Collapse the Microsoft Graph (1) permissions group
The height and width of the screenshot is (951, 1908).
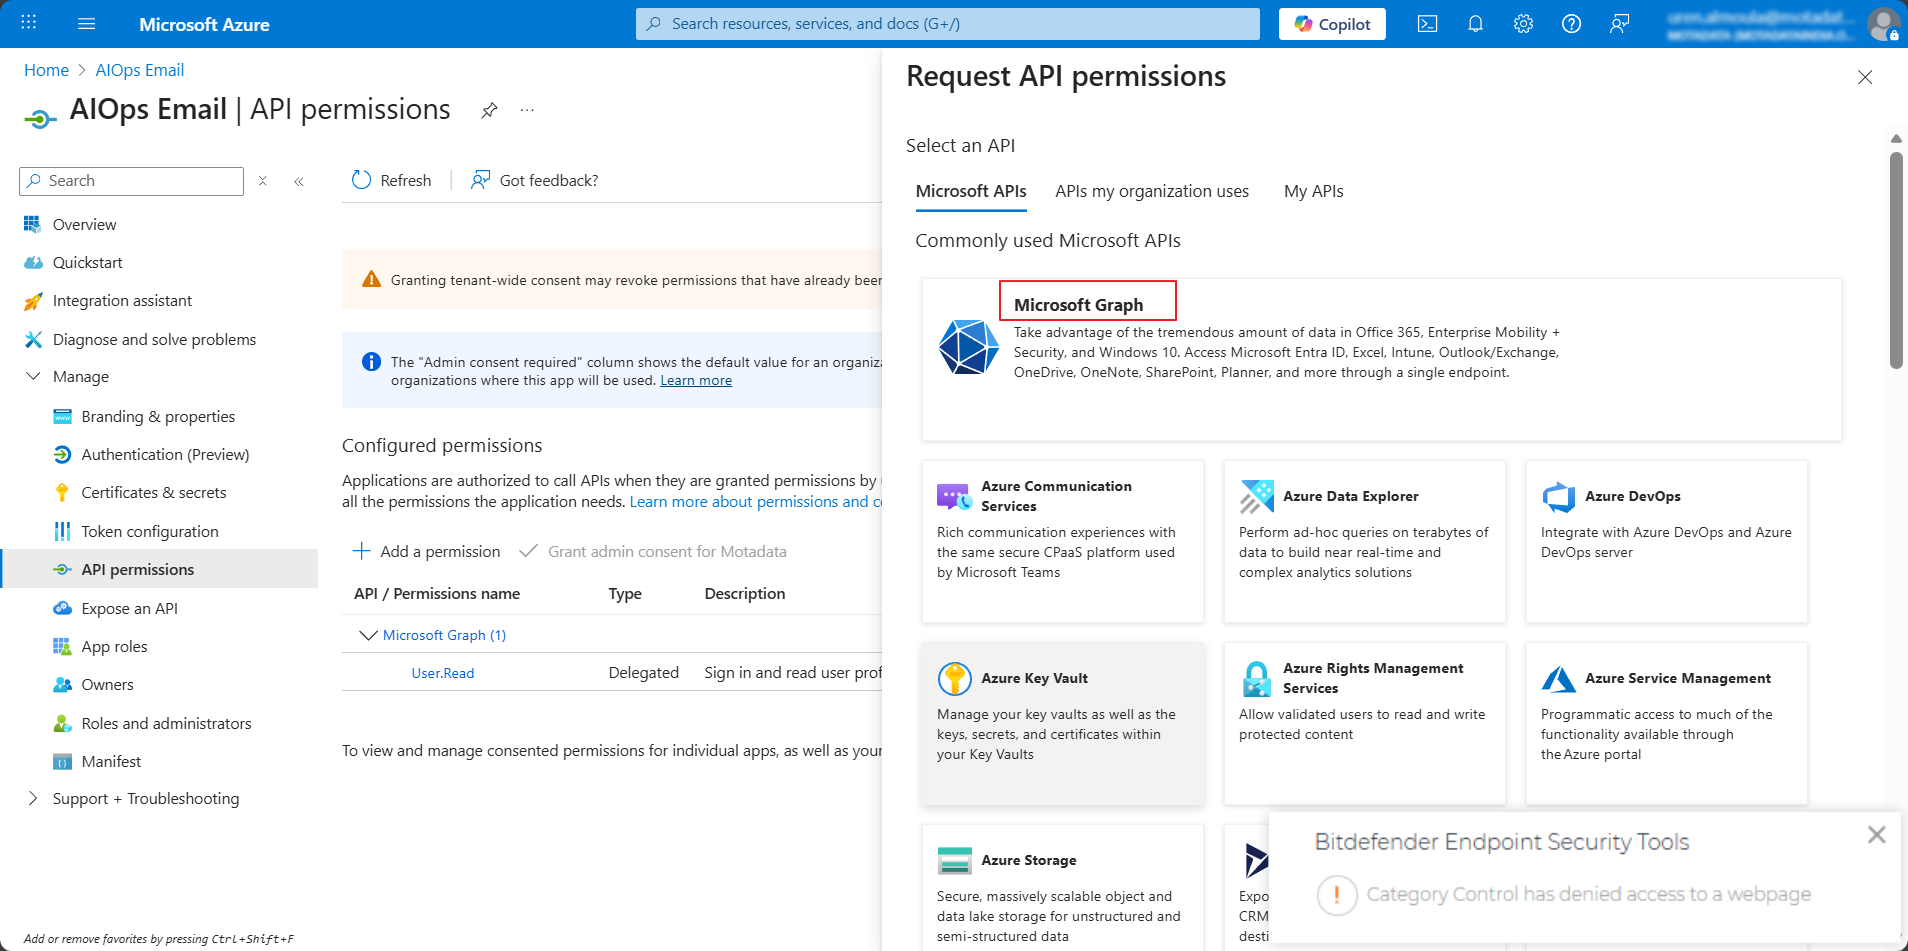tap(368, 635)
